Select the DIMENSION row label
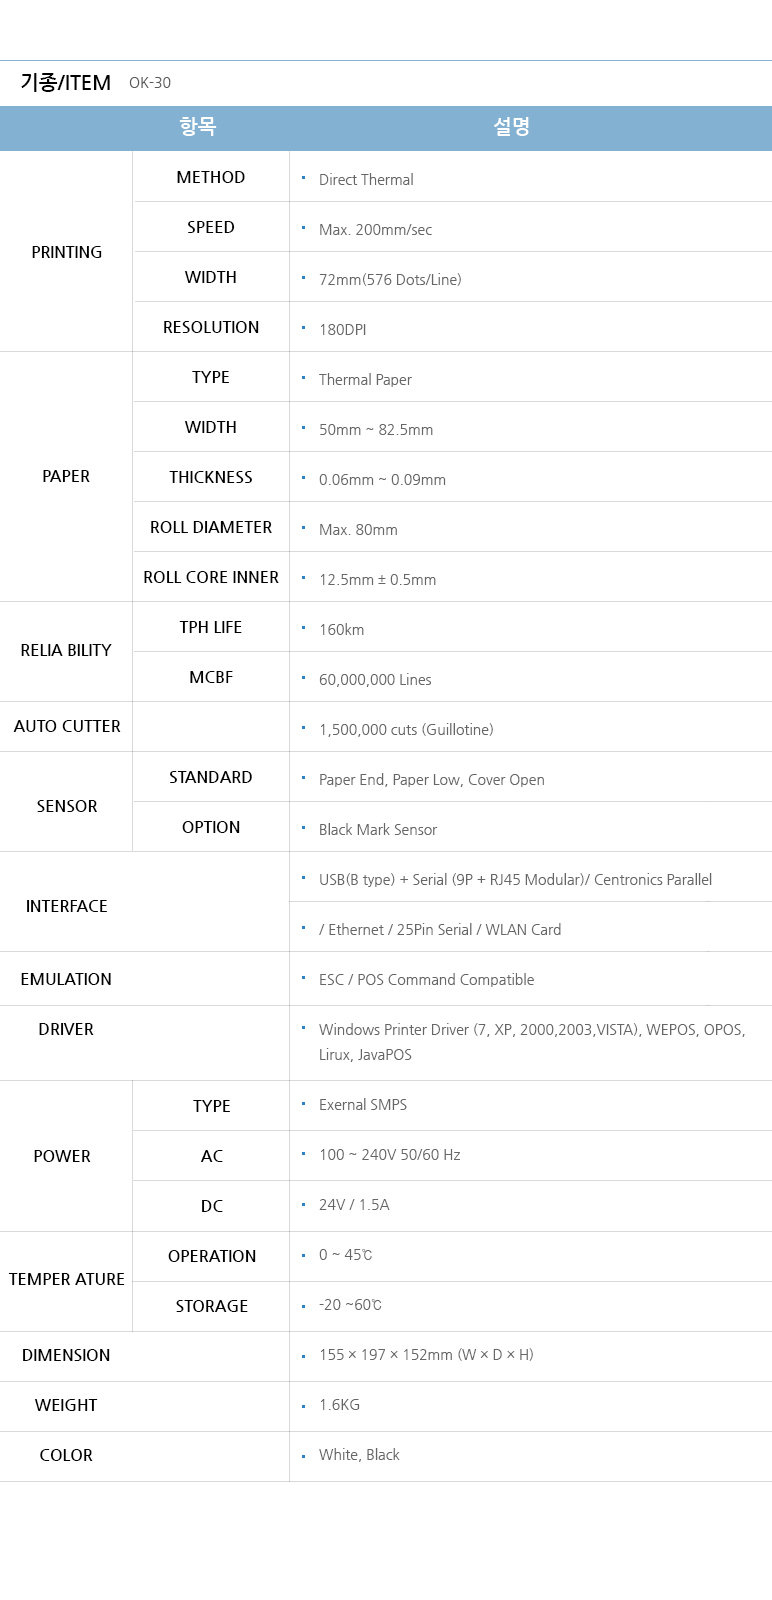 click(66, 1355)
